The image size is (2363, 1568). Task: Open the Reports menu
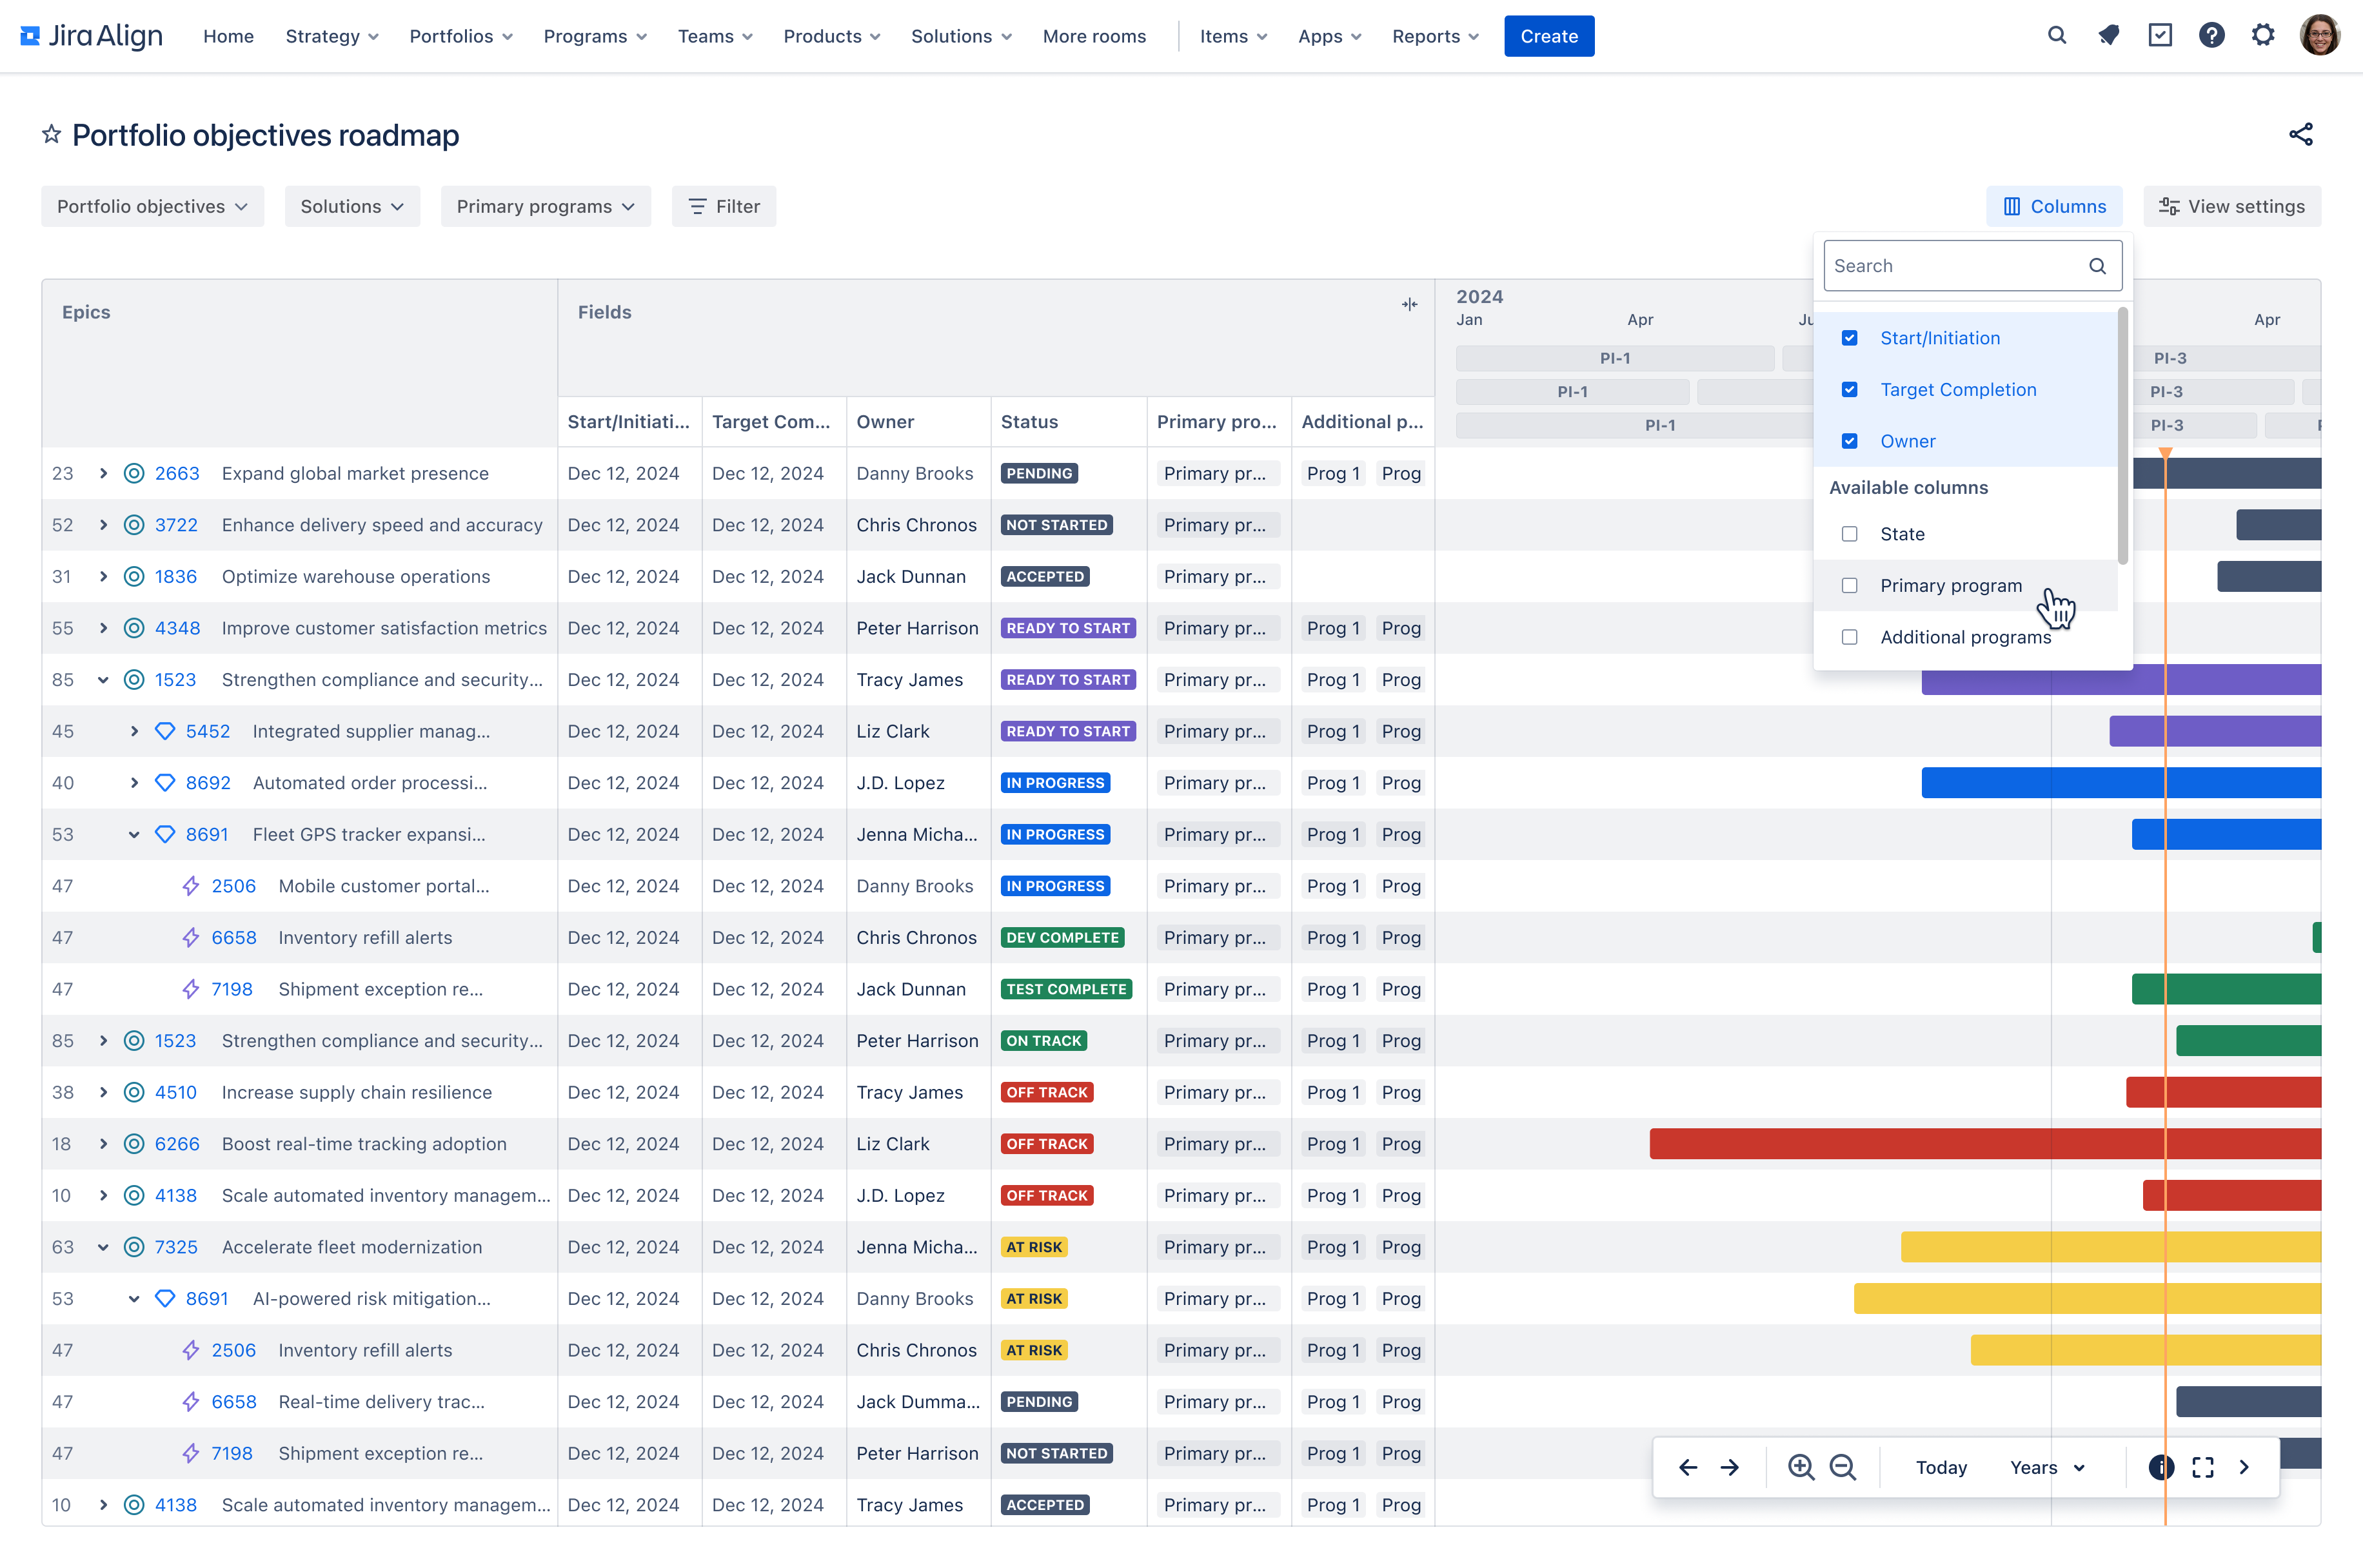[1434, 36]
